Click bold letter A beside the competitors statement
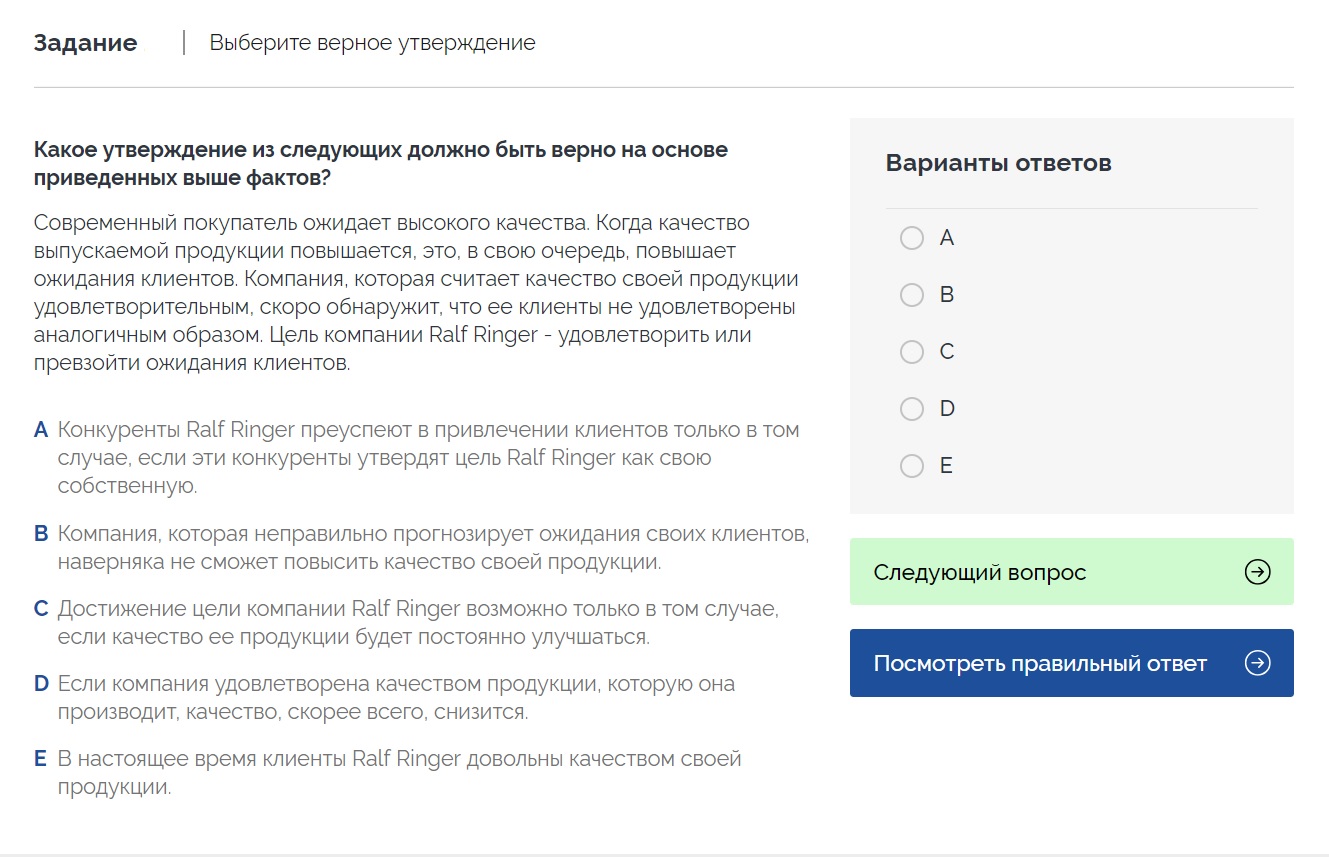1329x857 pixels. tap(41, 430)
